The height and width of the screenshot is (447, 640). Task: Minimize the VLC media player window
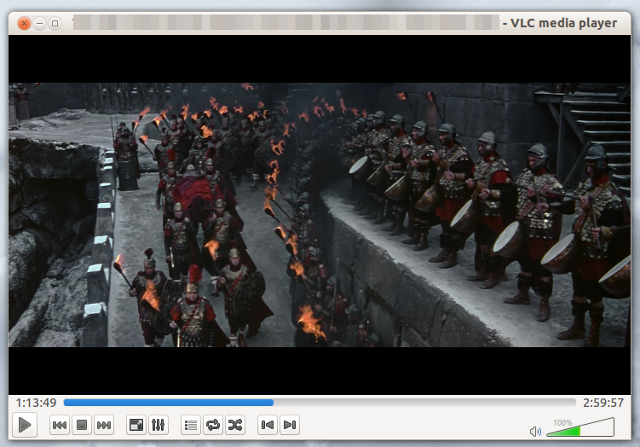click(x=40, y=23)
